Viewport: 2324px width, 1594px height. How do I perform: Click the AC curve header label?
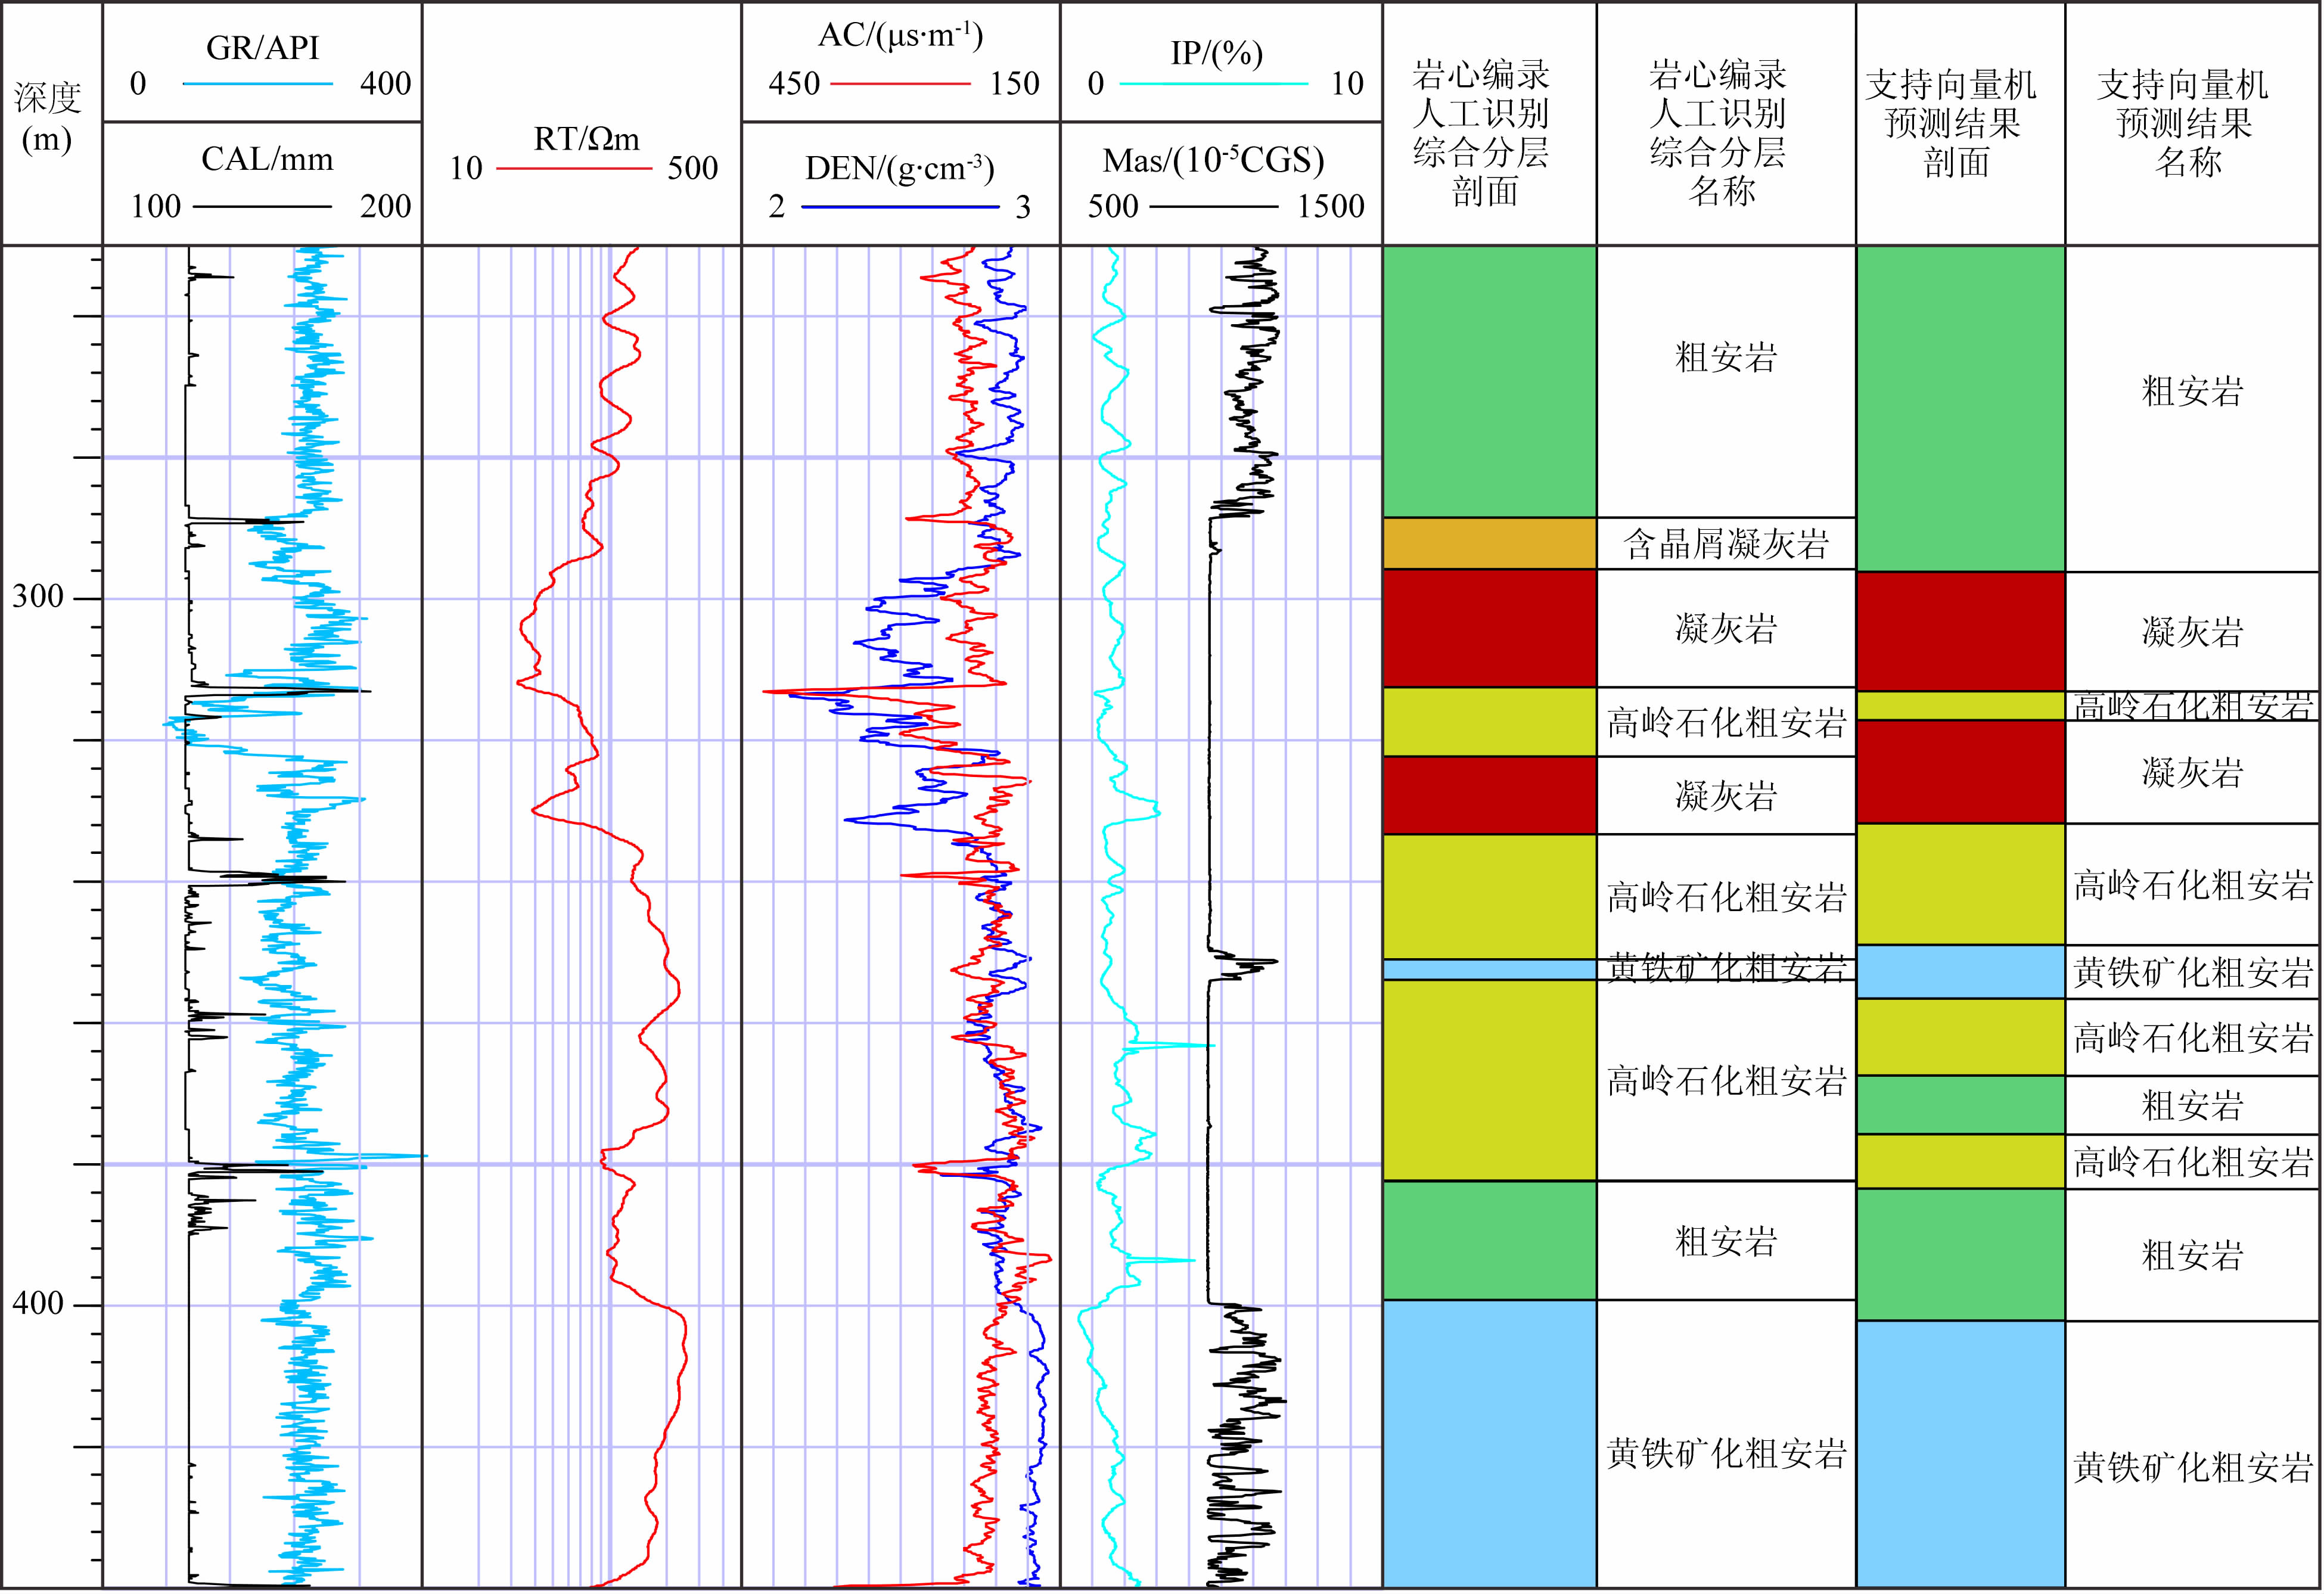(900, 36)
